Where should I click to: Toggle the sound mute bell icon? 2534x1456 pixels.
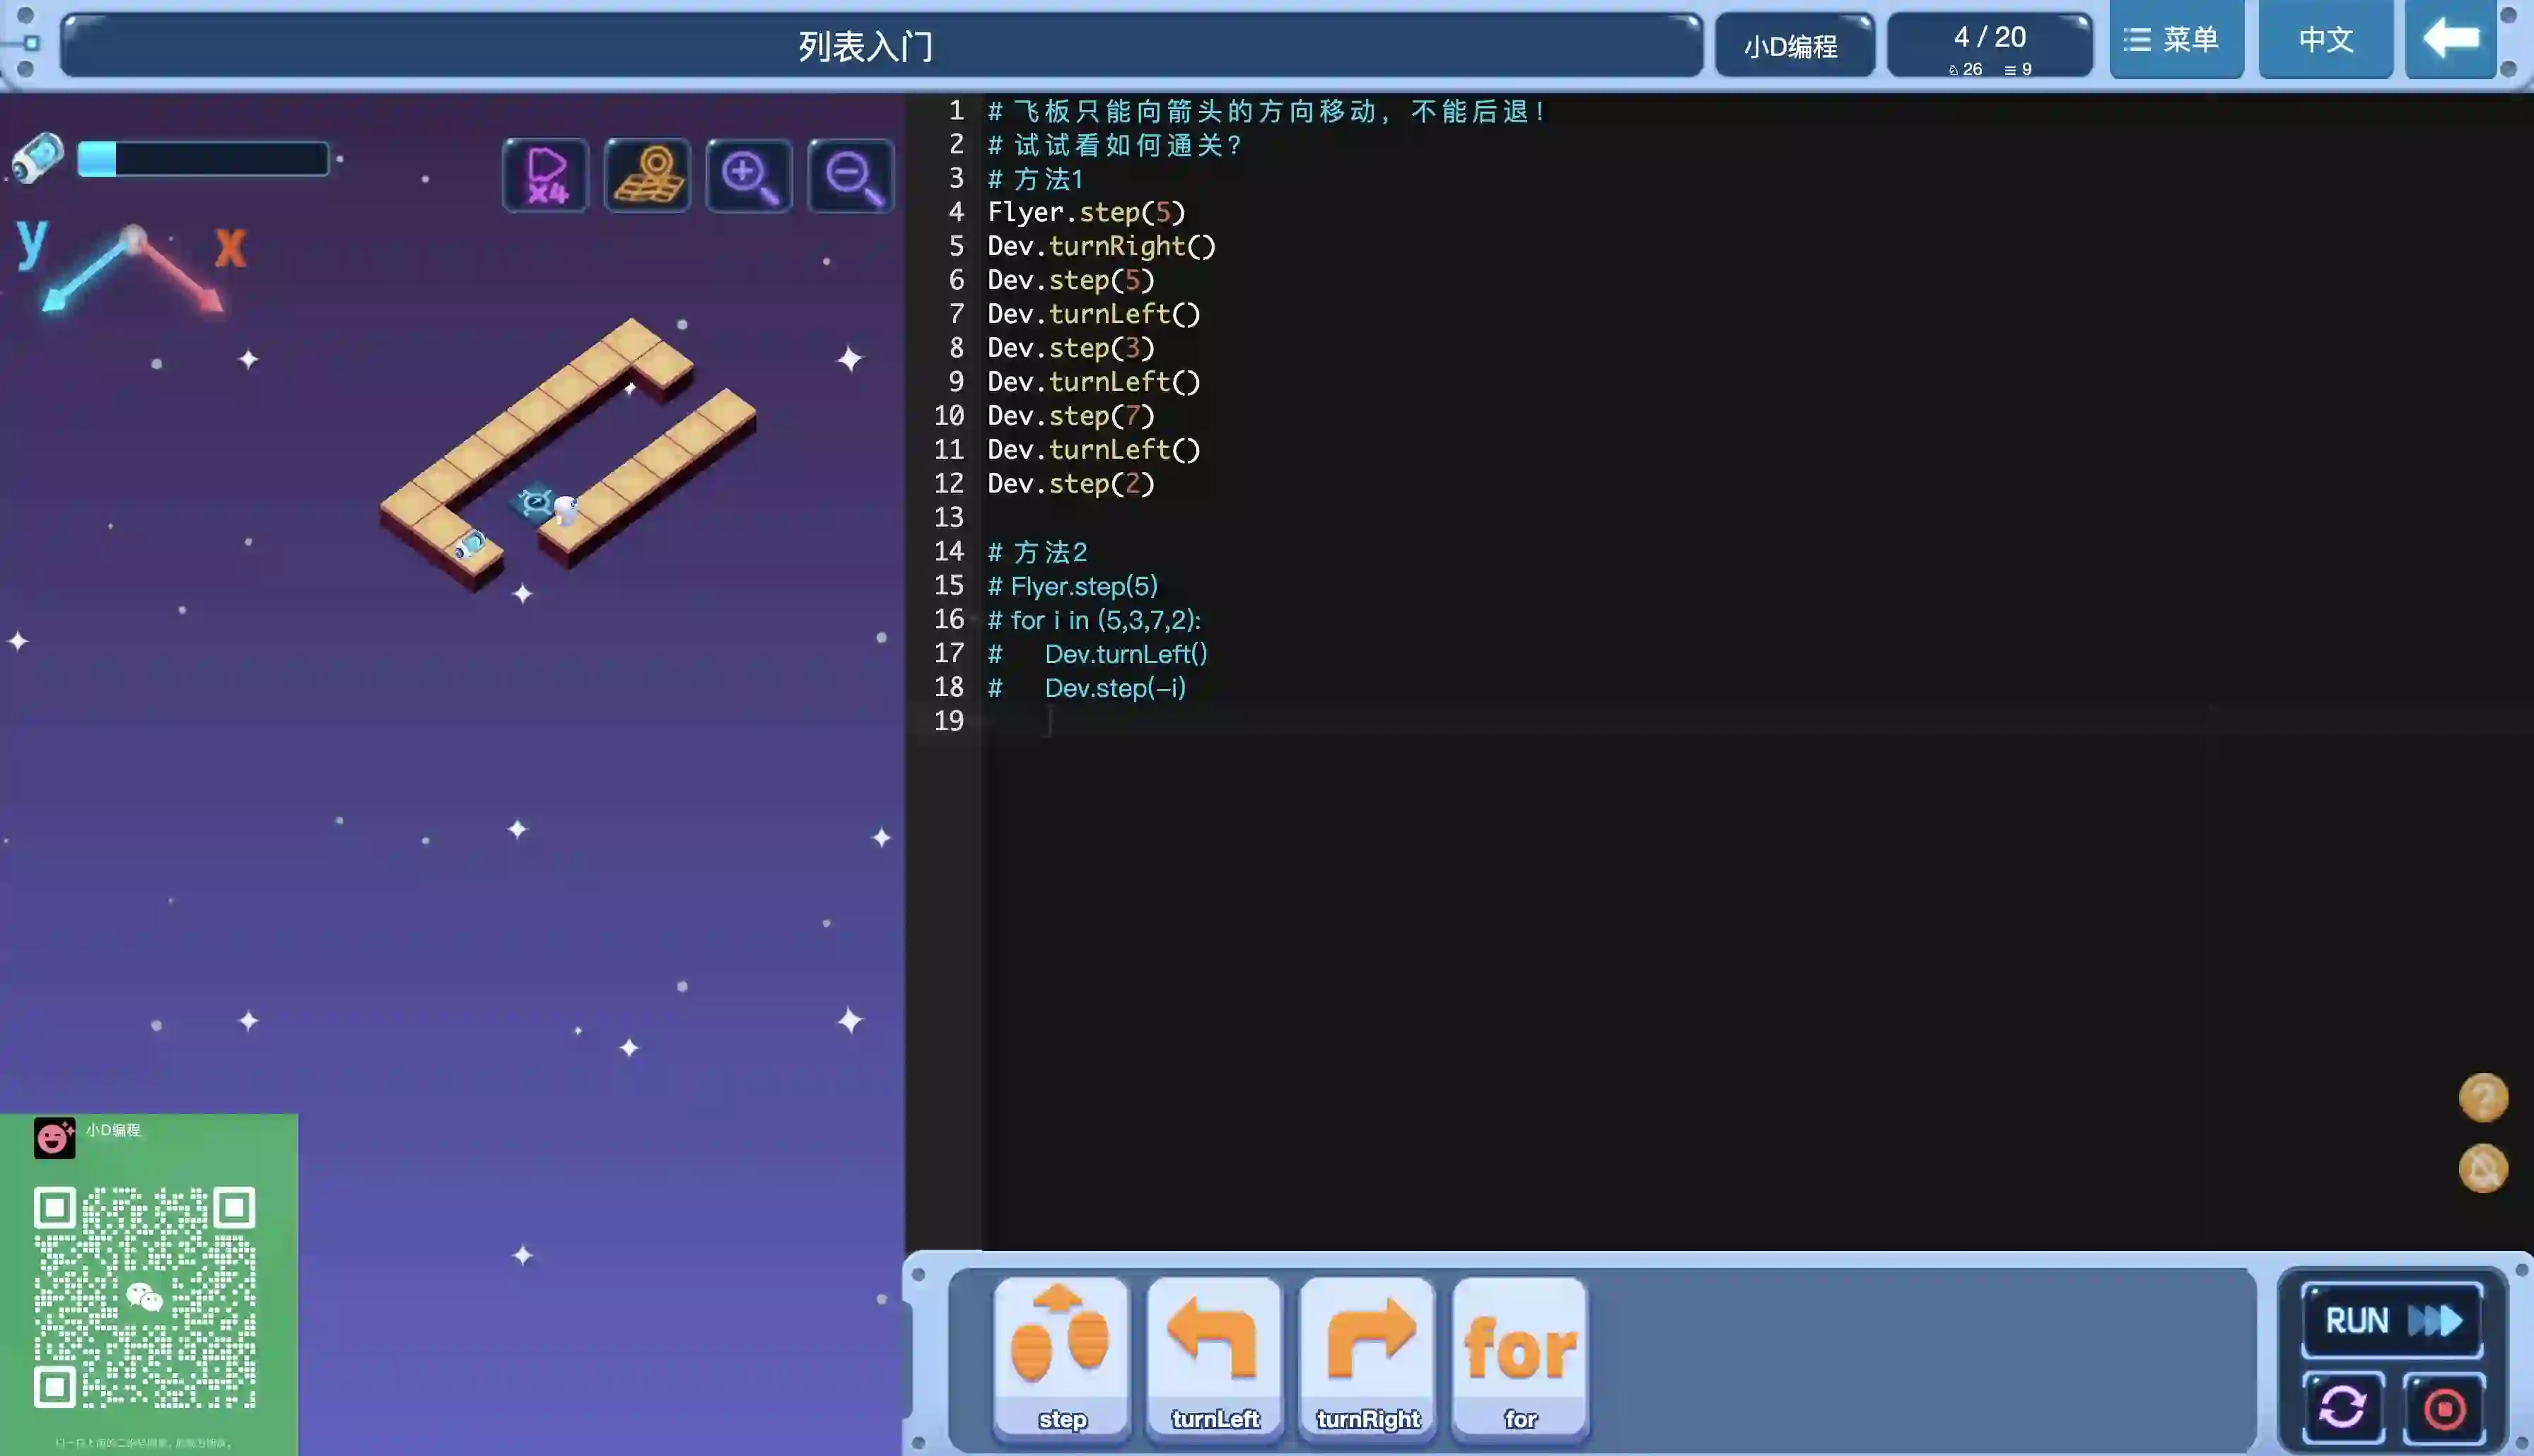pyautogui.click(x=2482, y=1168)
